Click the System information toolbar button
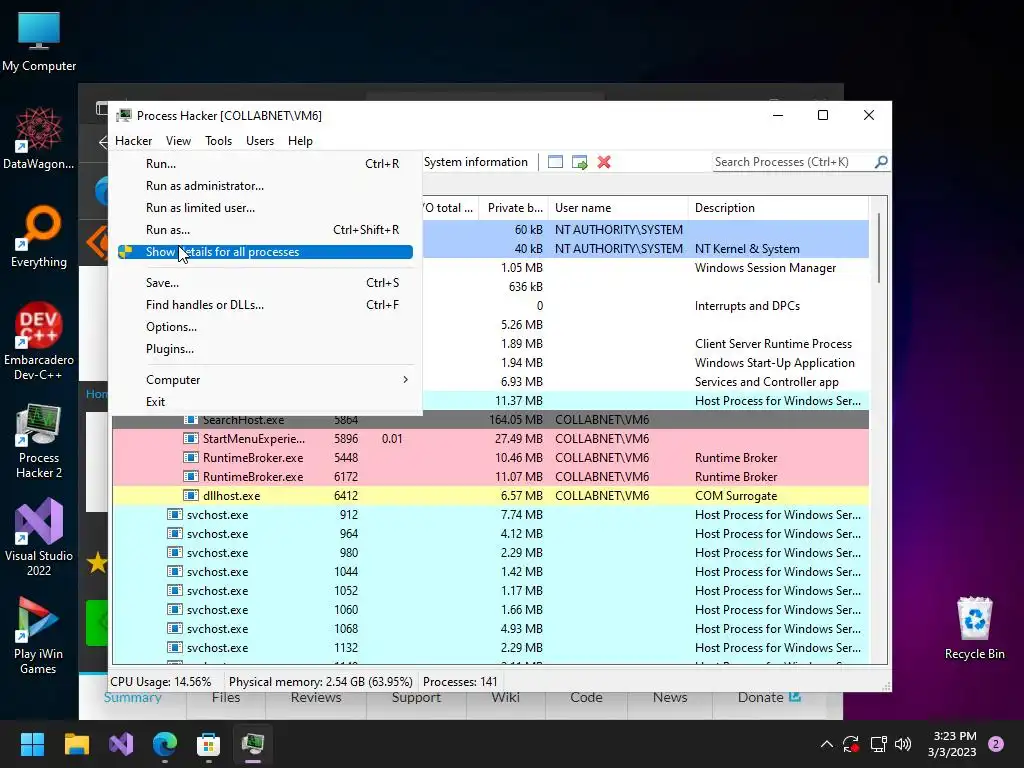This screenshot has height=768, width=1024. (475, 162)
